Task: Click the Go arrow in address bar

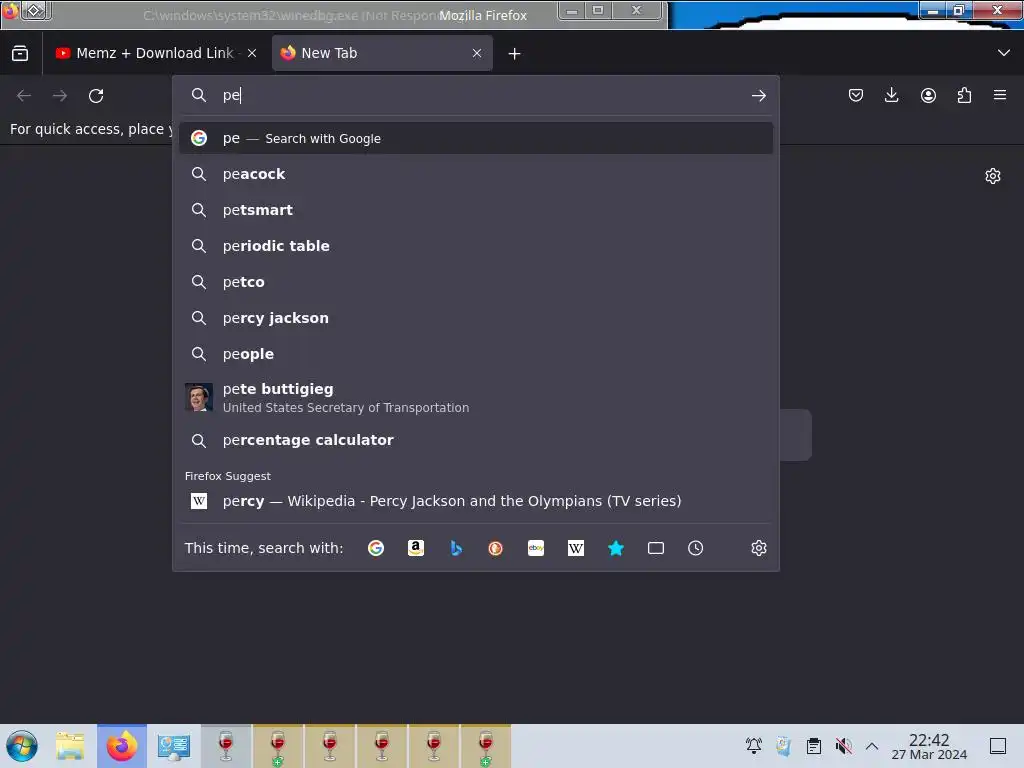Action: 758,96
